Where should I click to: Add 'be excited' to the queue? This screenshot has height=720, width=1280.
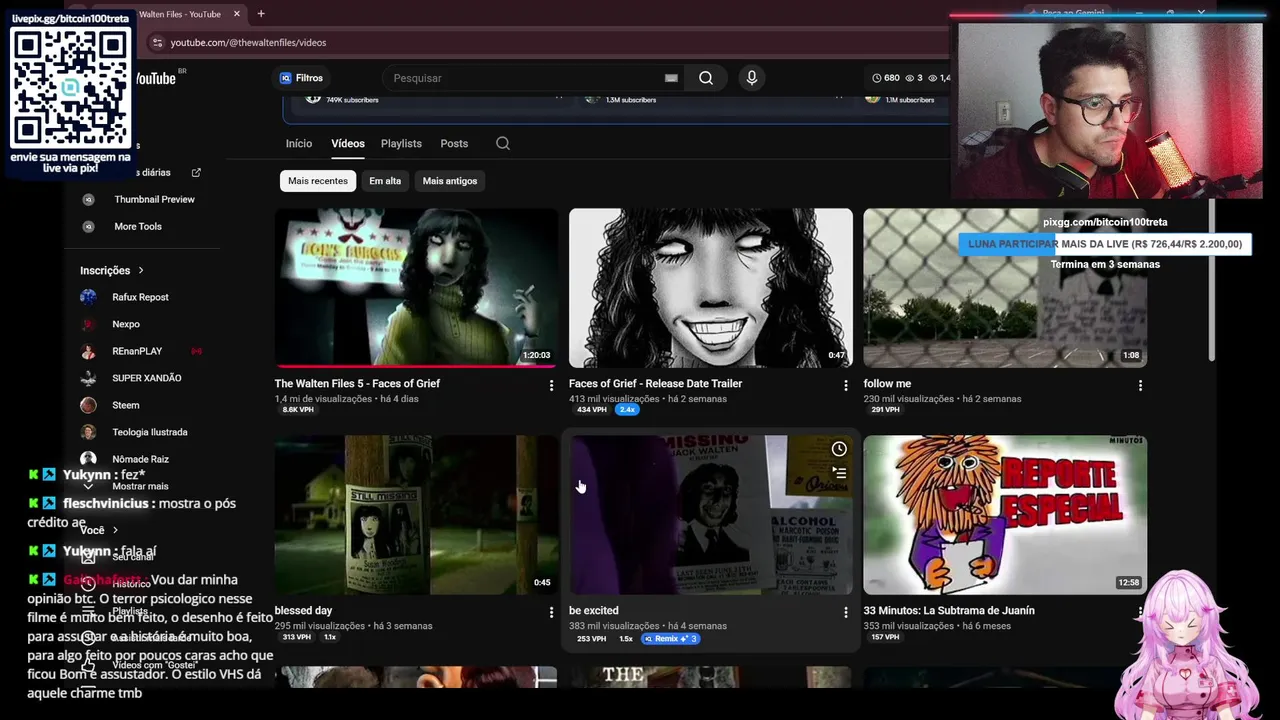839,473
